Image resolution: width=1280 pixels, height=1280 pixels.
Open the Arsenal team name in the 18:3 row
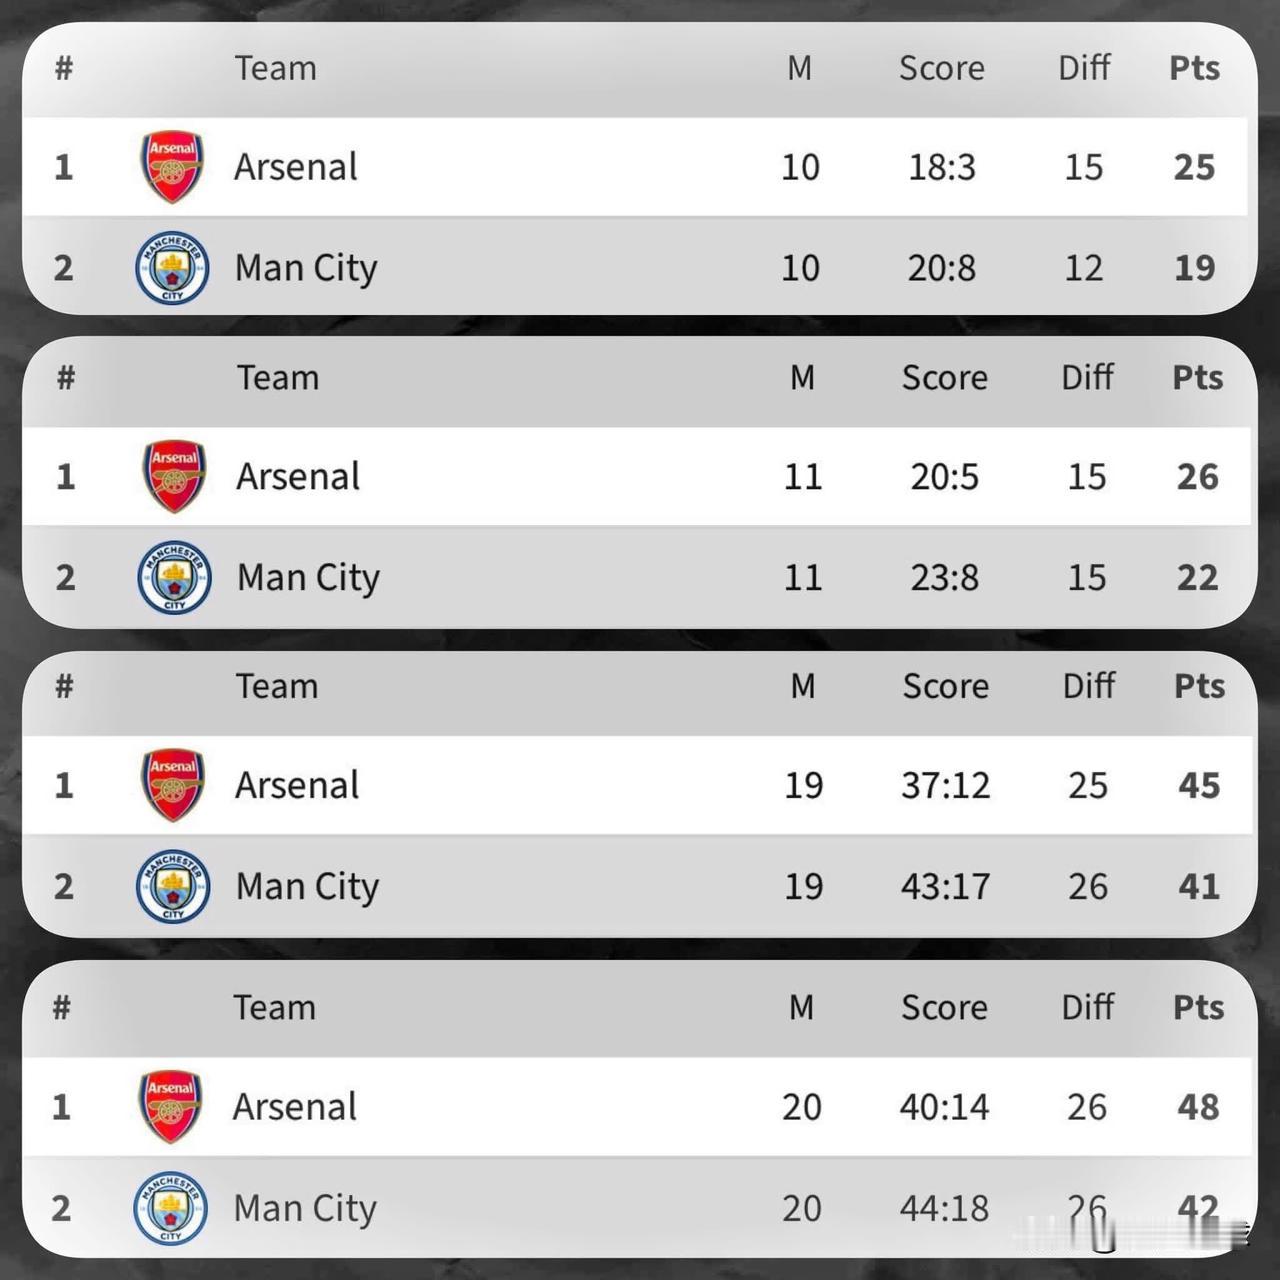295,167
